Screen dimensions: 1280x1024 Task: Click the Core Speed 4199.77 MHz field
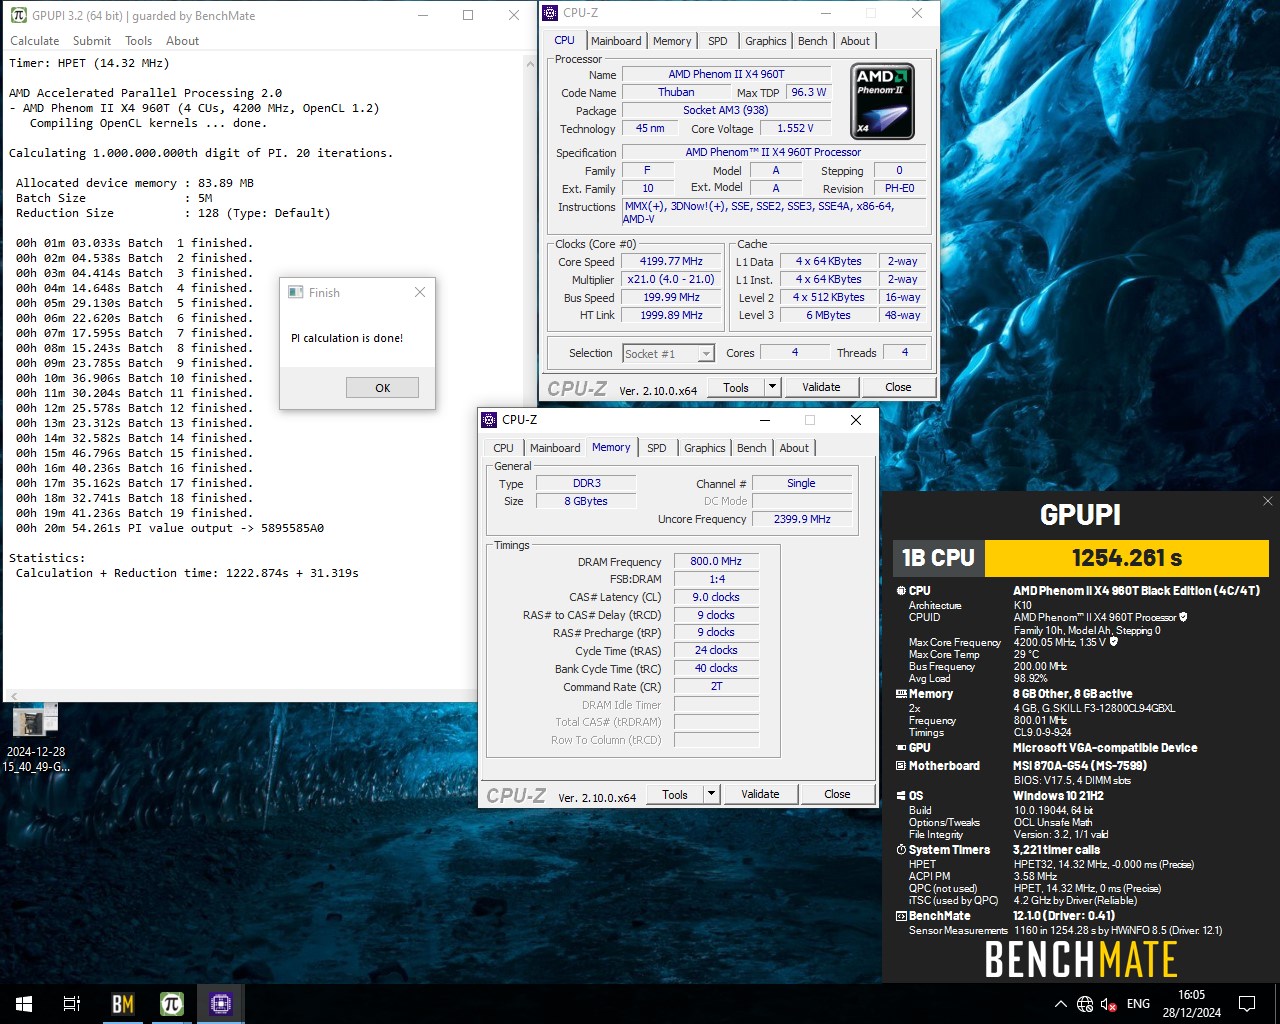click(672, 261)
